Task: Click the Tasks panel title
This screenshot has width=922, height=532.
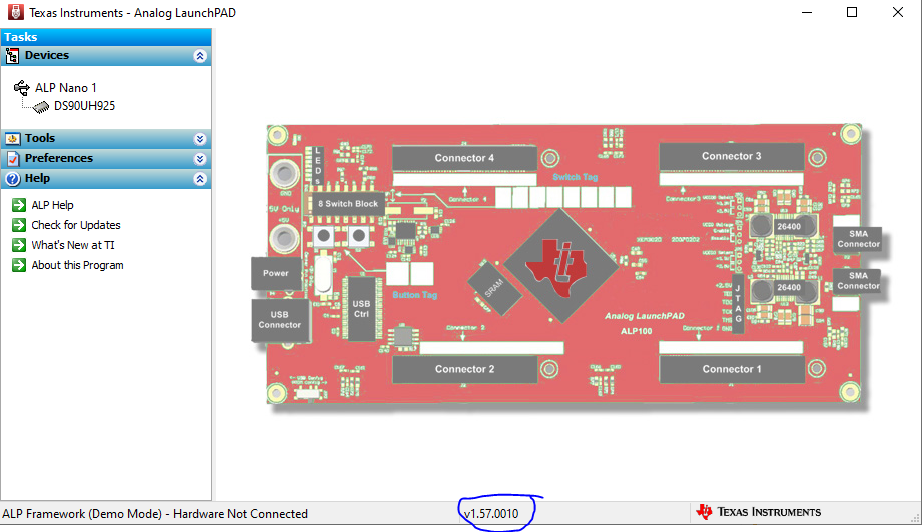Action: coord(21,37)
